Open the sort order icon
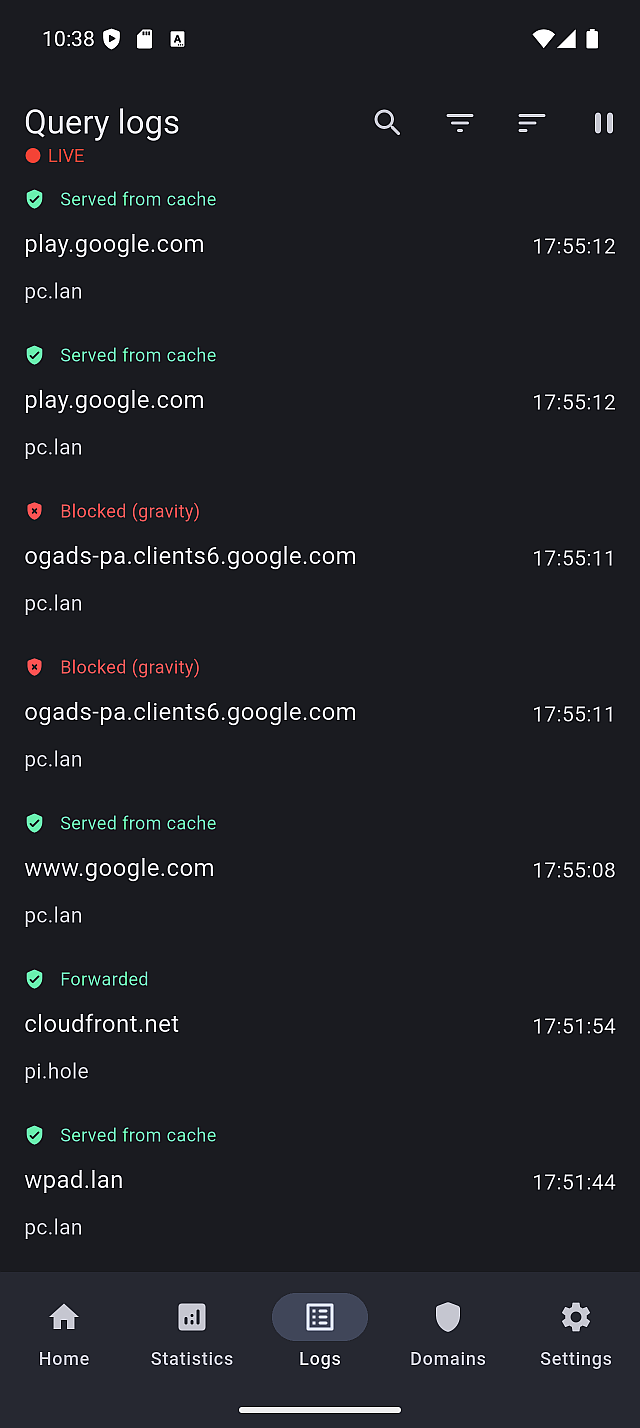 pyautogui.click(x=531, y=123)
